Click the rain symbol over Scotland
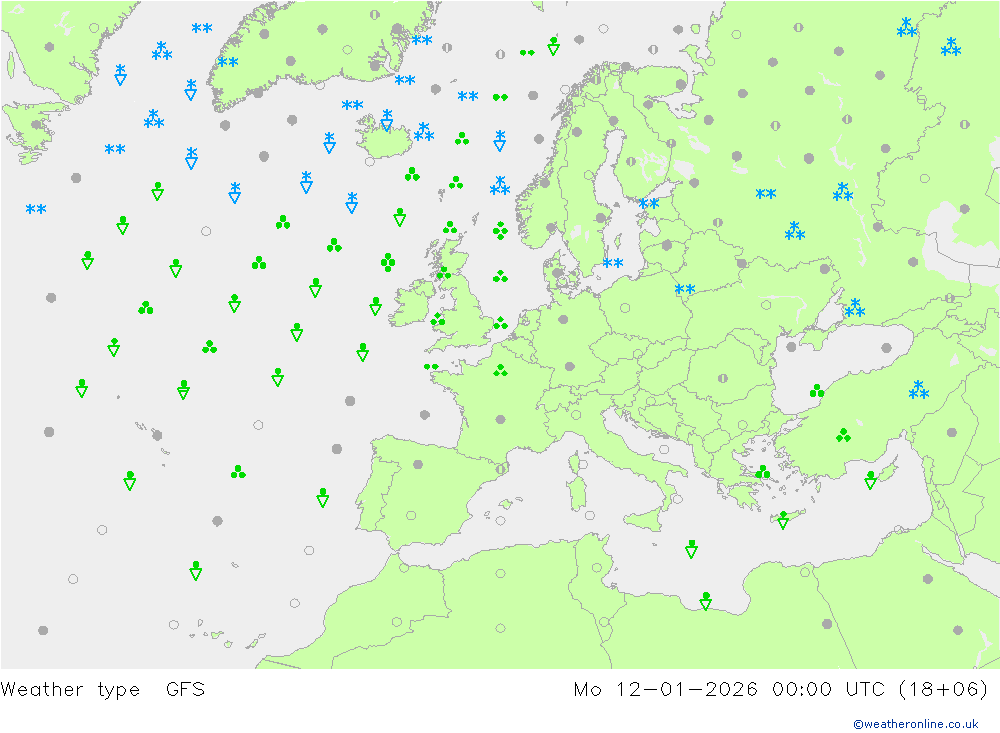The height and width of the screenshot is (733, 1000). 443,274
